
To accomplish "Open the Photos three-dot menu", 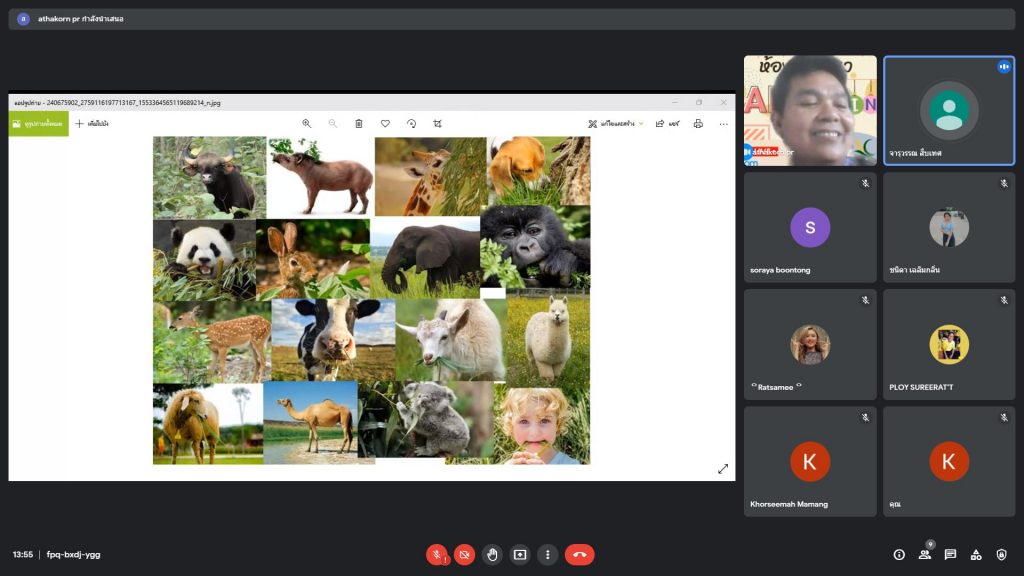I will coord(724,124).
